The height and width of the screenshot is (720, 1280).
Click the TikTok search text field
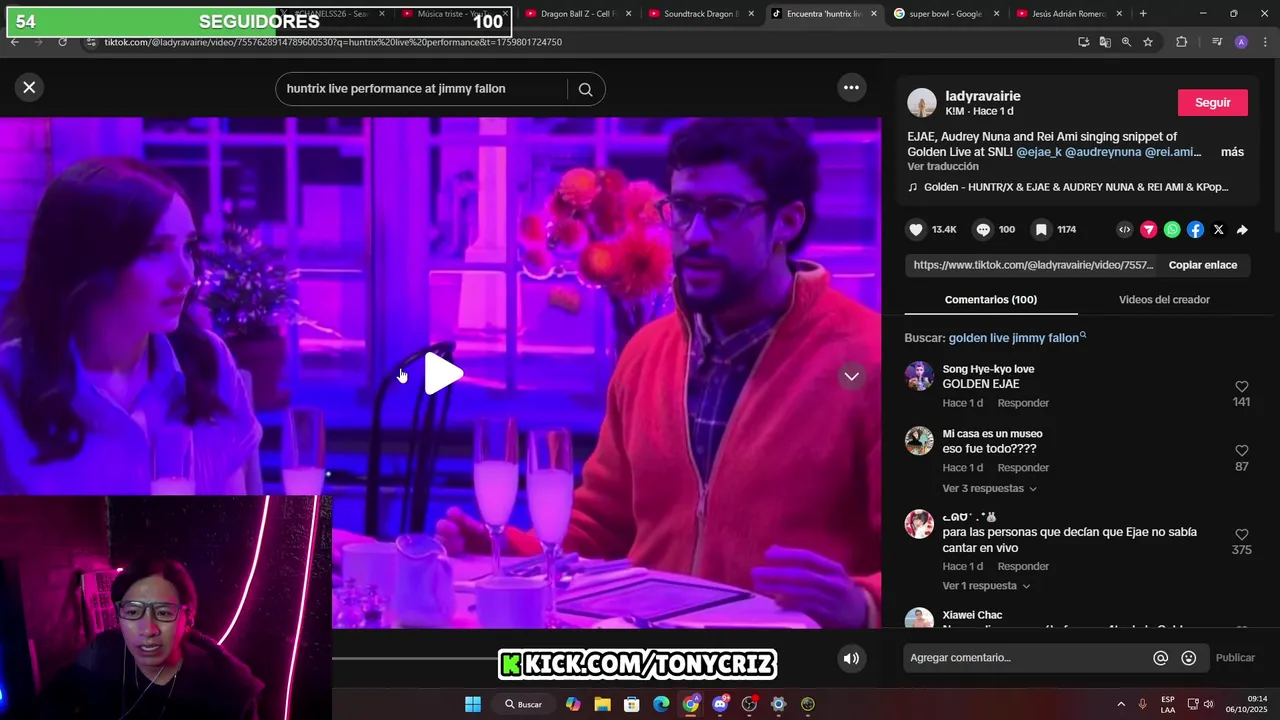click(420, 89)
